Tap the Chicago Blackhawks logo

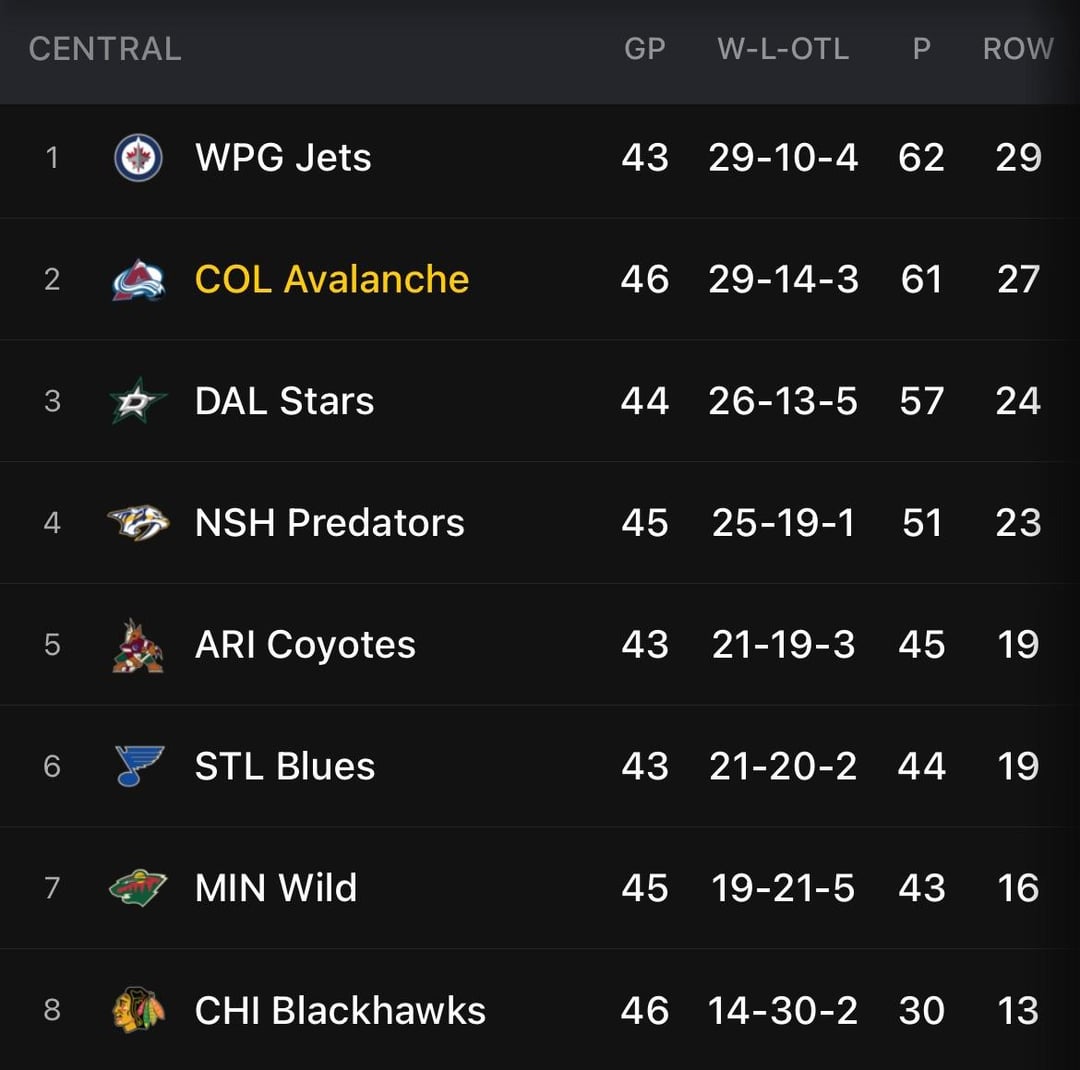[x=138, y=1011]
